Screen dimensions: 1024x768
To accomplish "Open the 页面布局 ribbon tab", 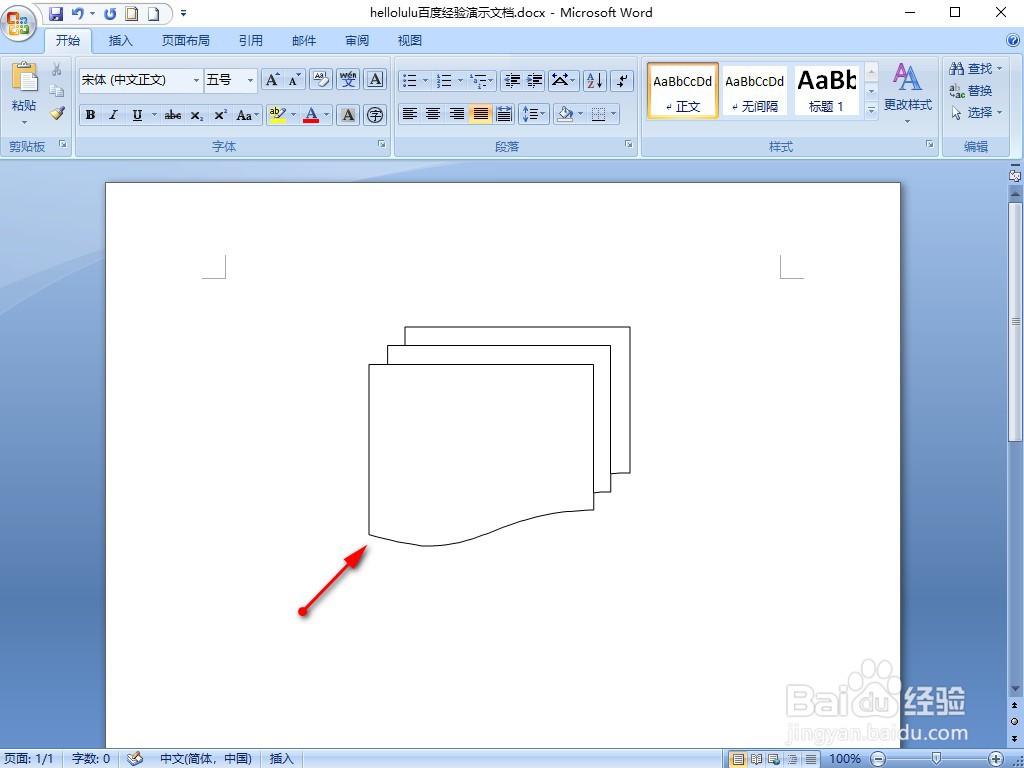I will tap(185, 40).
